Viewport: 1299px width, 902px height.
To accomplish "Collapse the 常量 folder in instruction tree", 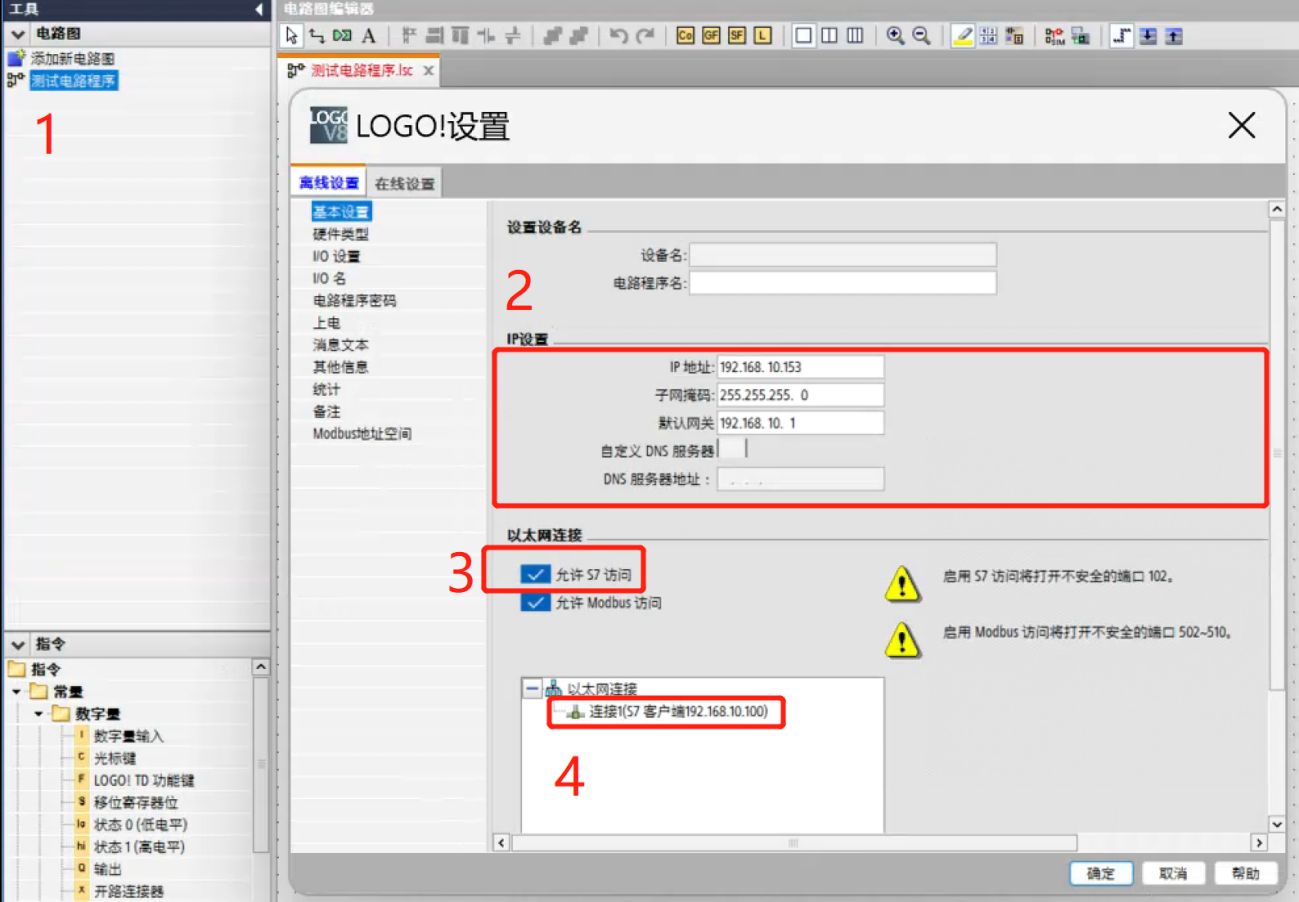I will click(17, 692).
